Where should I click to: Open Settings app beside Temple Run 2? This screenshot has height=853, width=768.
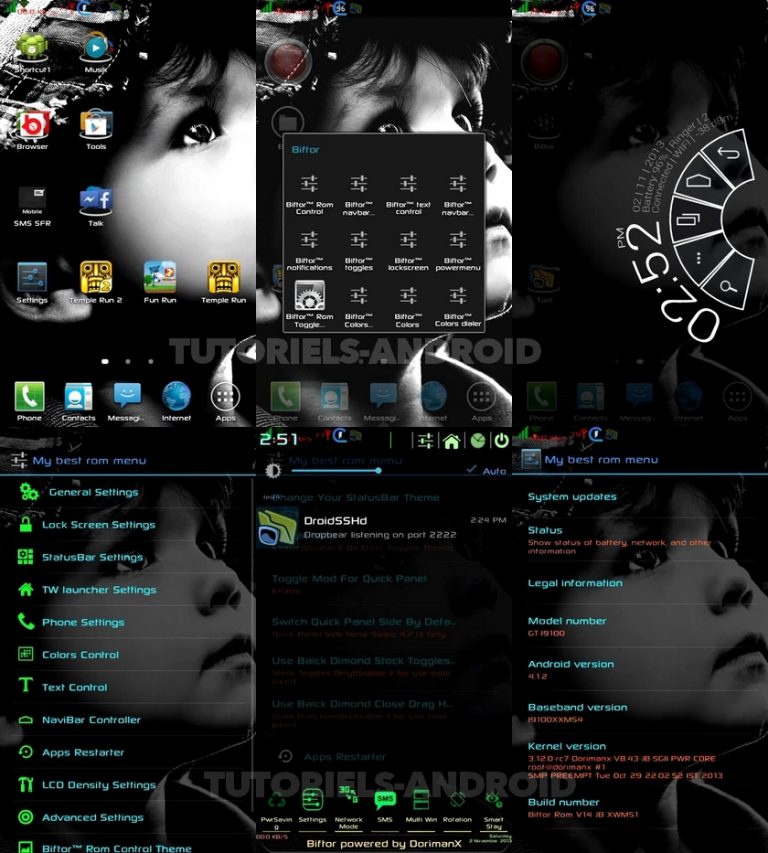pos(32,277)
